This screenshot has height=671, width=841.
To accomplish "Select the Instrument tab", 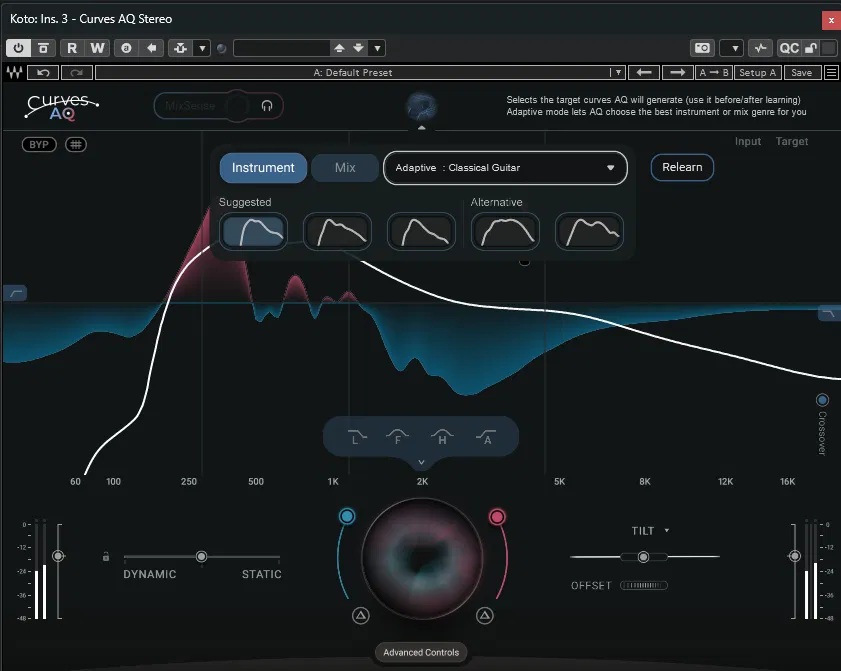I will [x=263, y=168].
